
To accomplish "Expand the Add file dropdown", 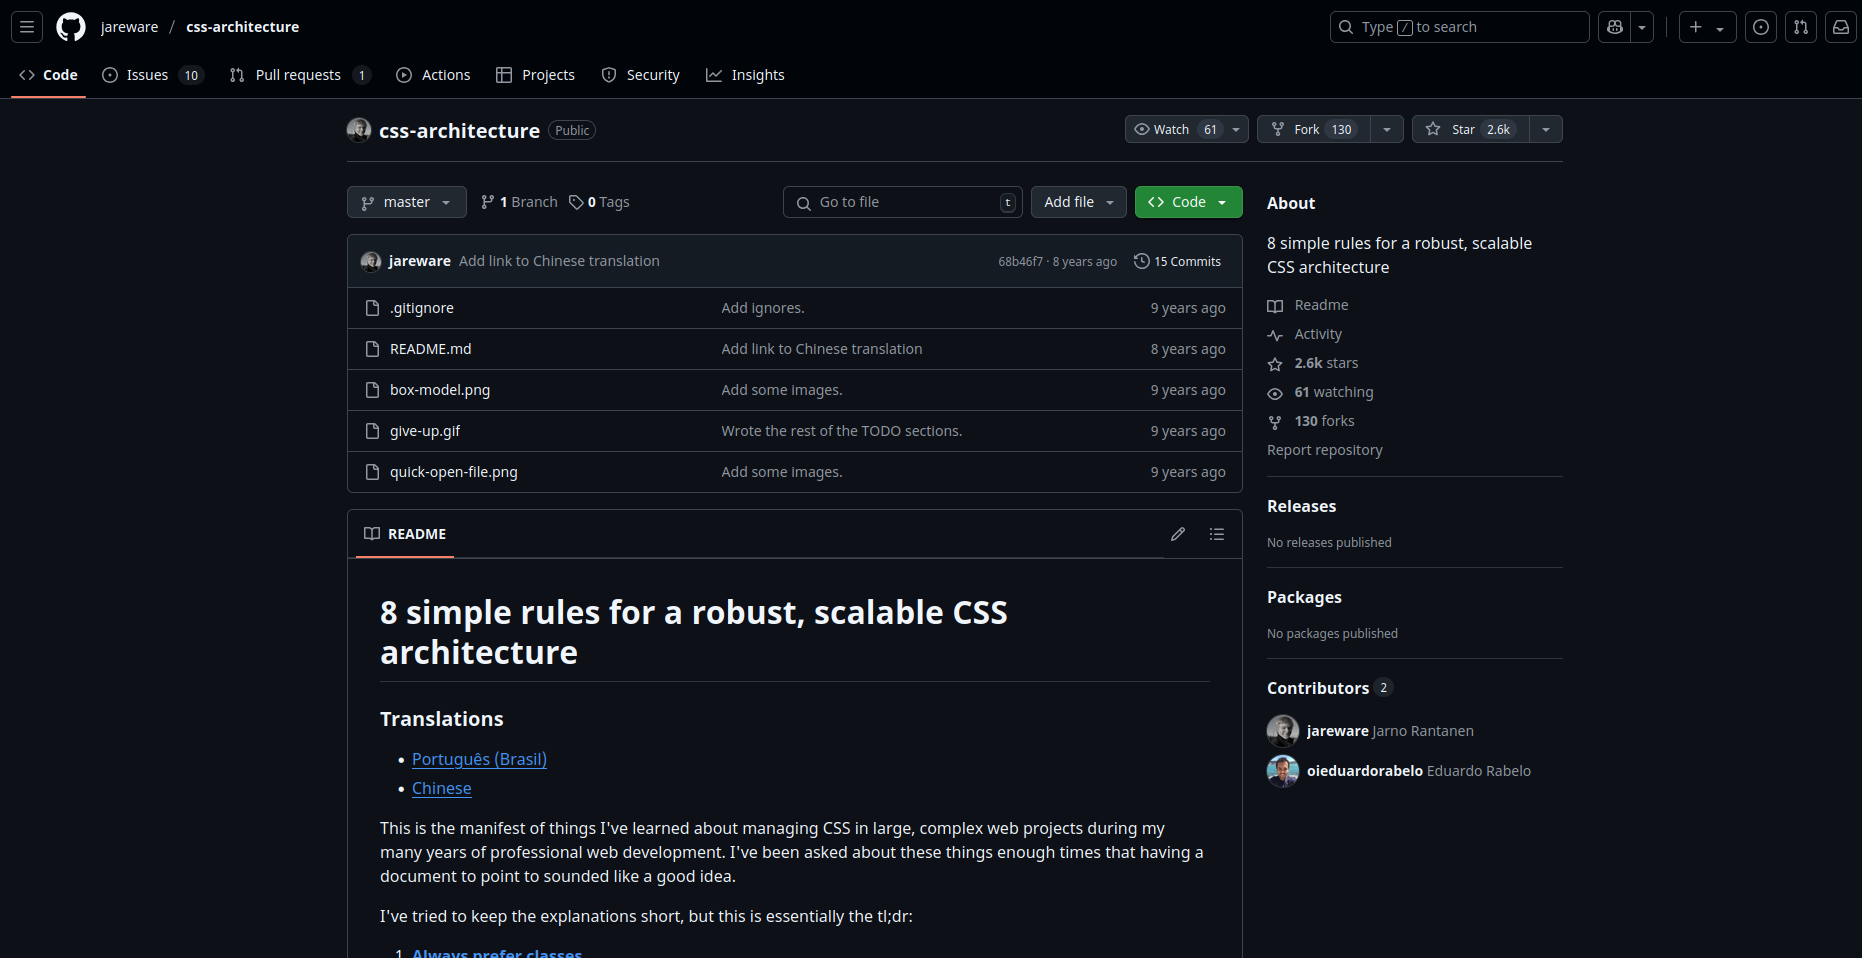I will click(1078, 201).
